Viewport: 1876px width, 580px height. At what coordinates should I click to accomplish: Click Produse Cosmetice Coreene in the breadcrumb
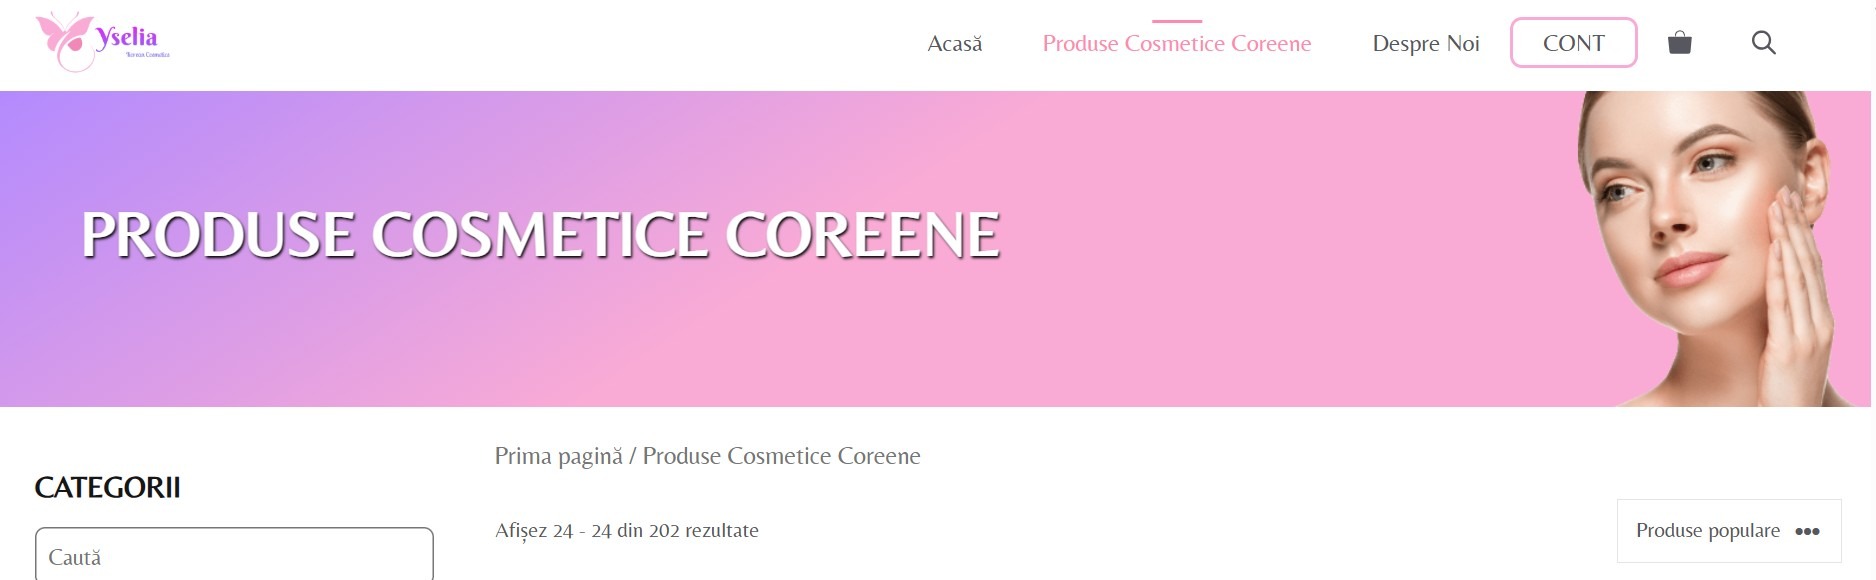781,456
